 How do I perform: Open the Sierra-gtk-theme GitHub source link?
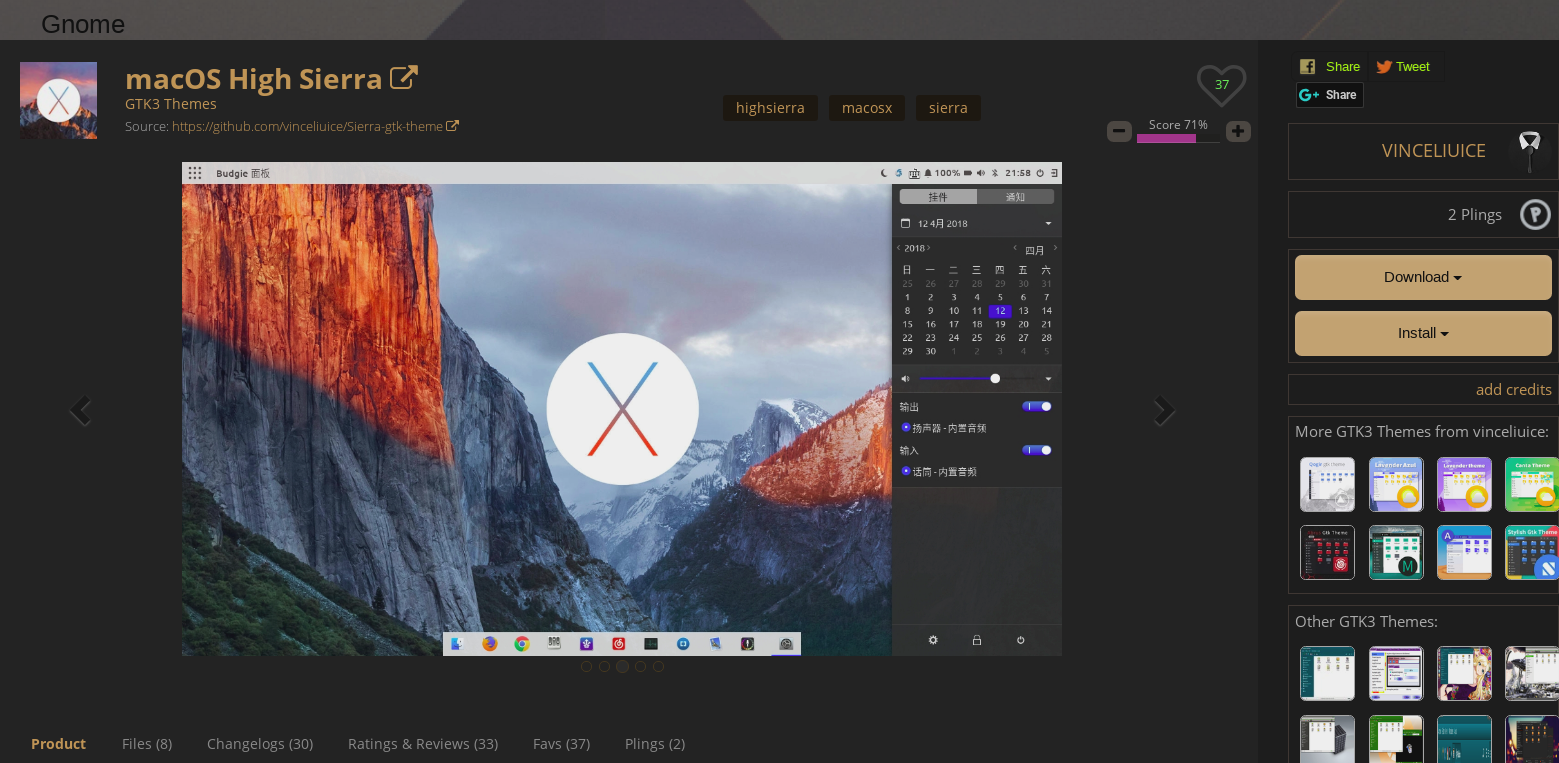click(x=307, y=127)
